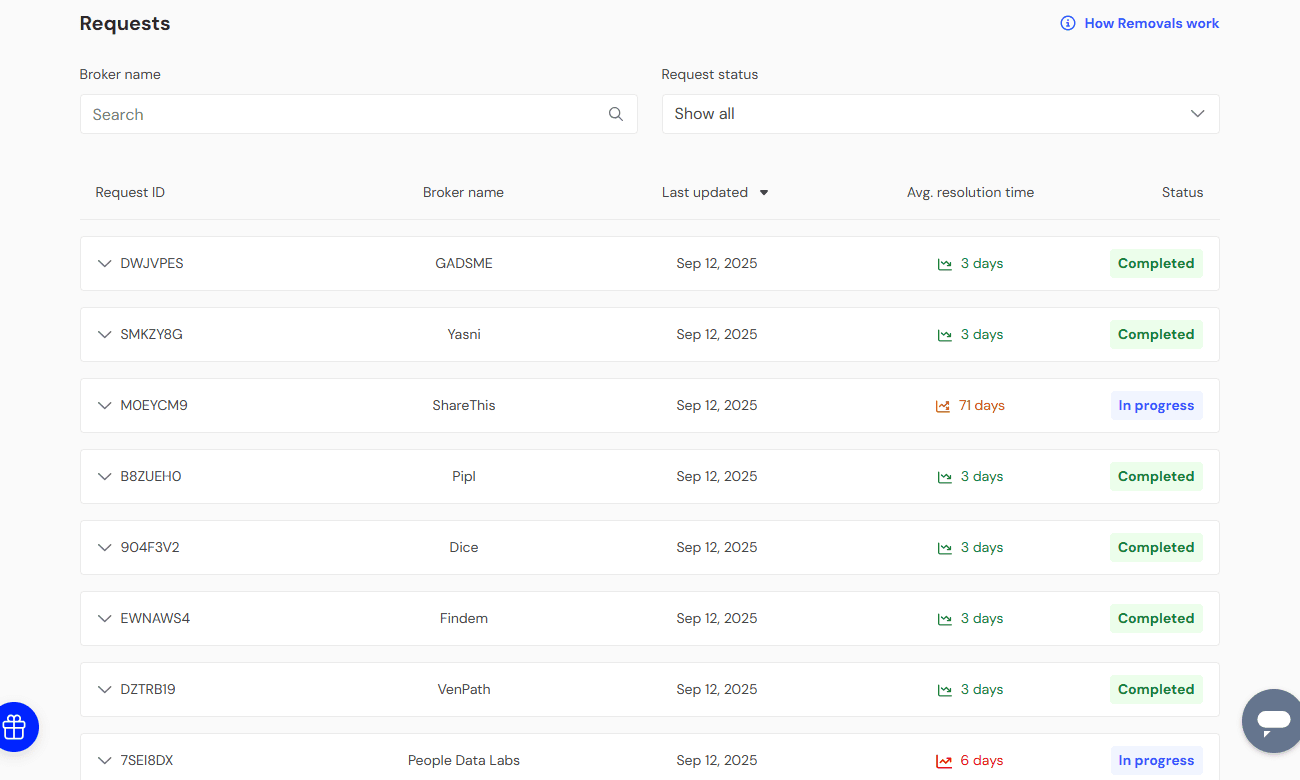
Task: Click the Broker name column header
Action: click(463, 192)
